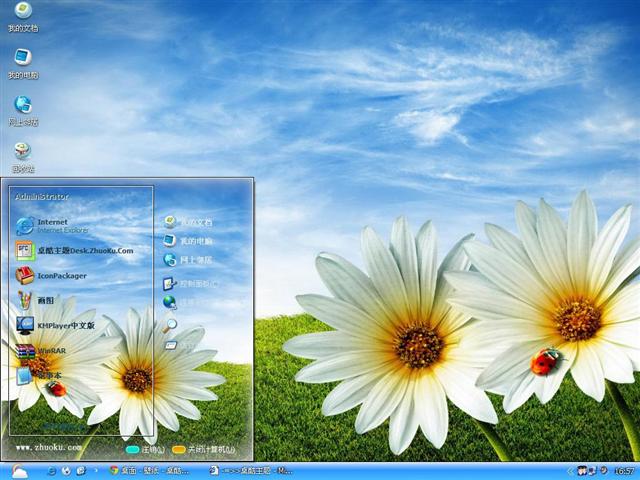Click system tray icon left of clock
Viewport: 640px width, 480px height.
[x=603, y=471]
